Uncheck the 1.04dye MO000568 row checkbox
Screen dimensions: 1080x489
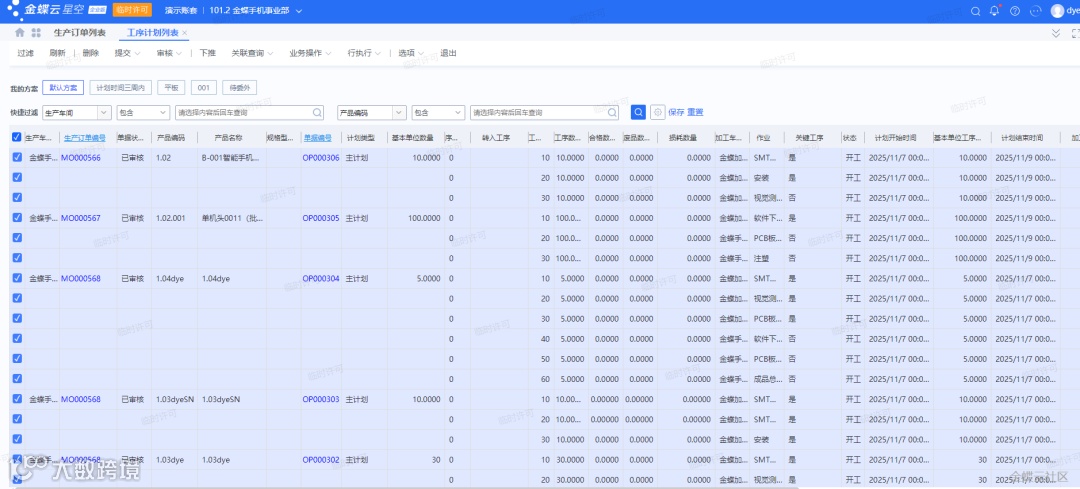pos(17,278)
